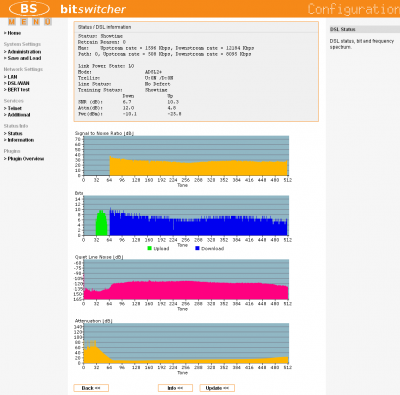Screen dimensions: 400x395
Task: Click the Info button
Action: (175, 388)
